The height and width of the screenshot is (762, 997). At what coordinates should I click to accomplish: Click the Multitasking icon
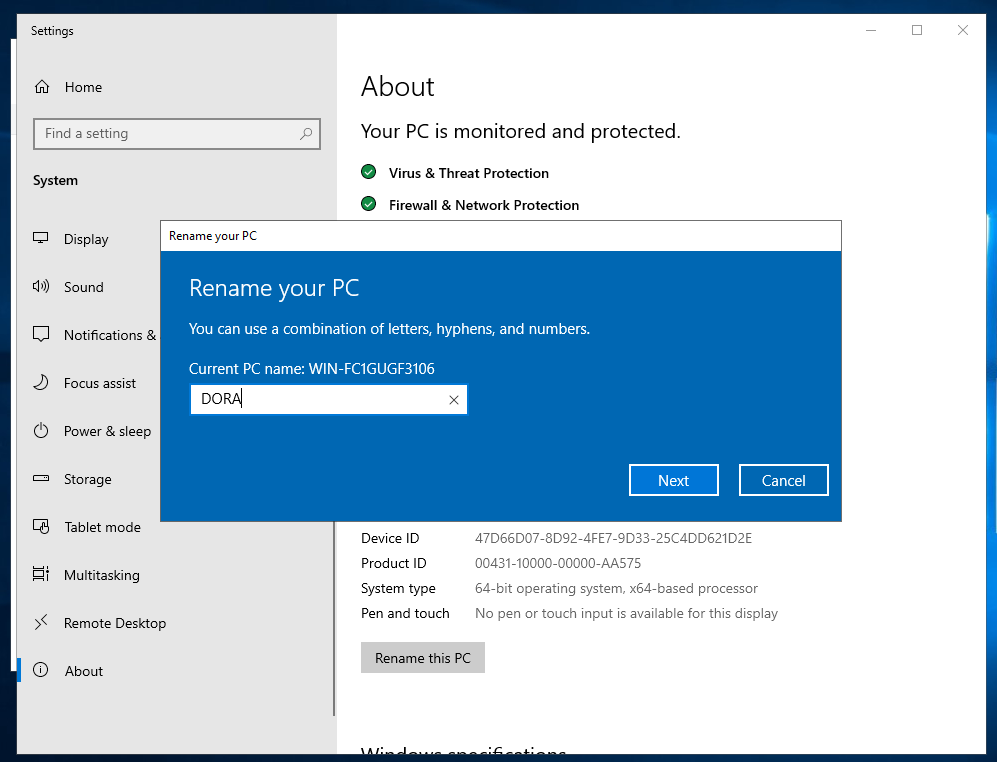pos(41,575)
